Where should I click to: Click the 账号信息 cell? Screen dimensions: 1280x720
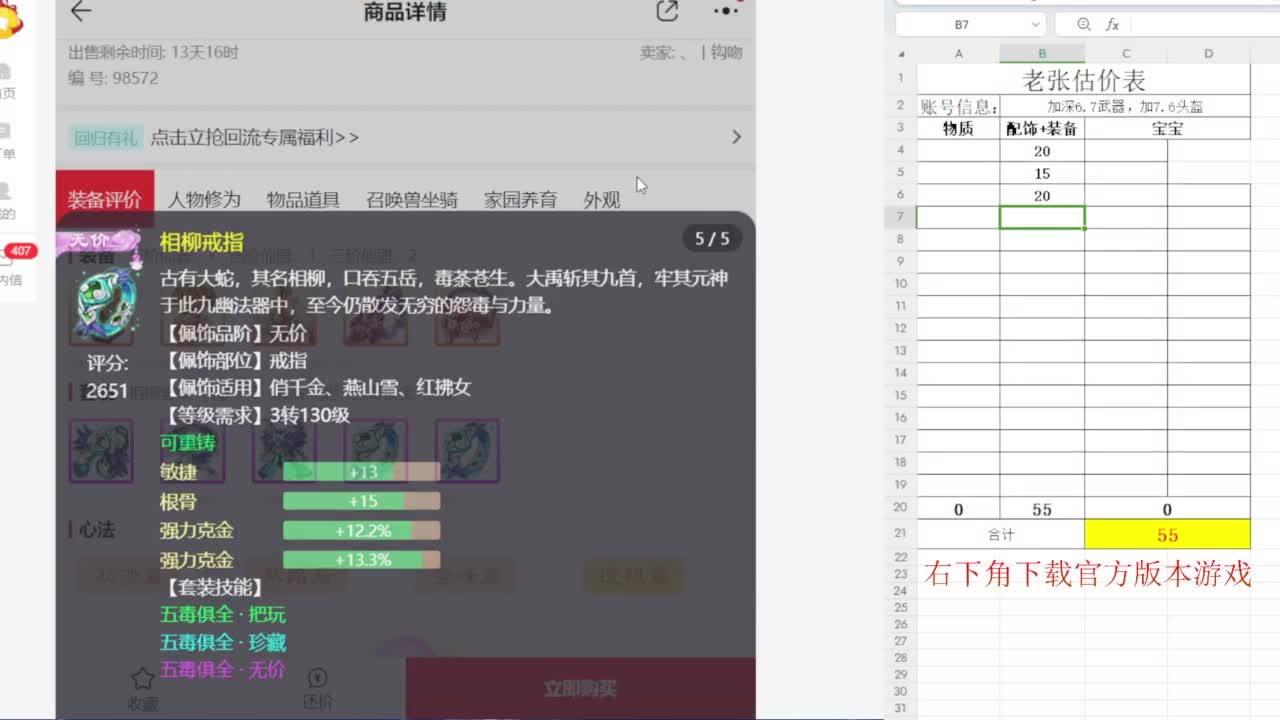[958, 107]
